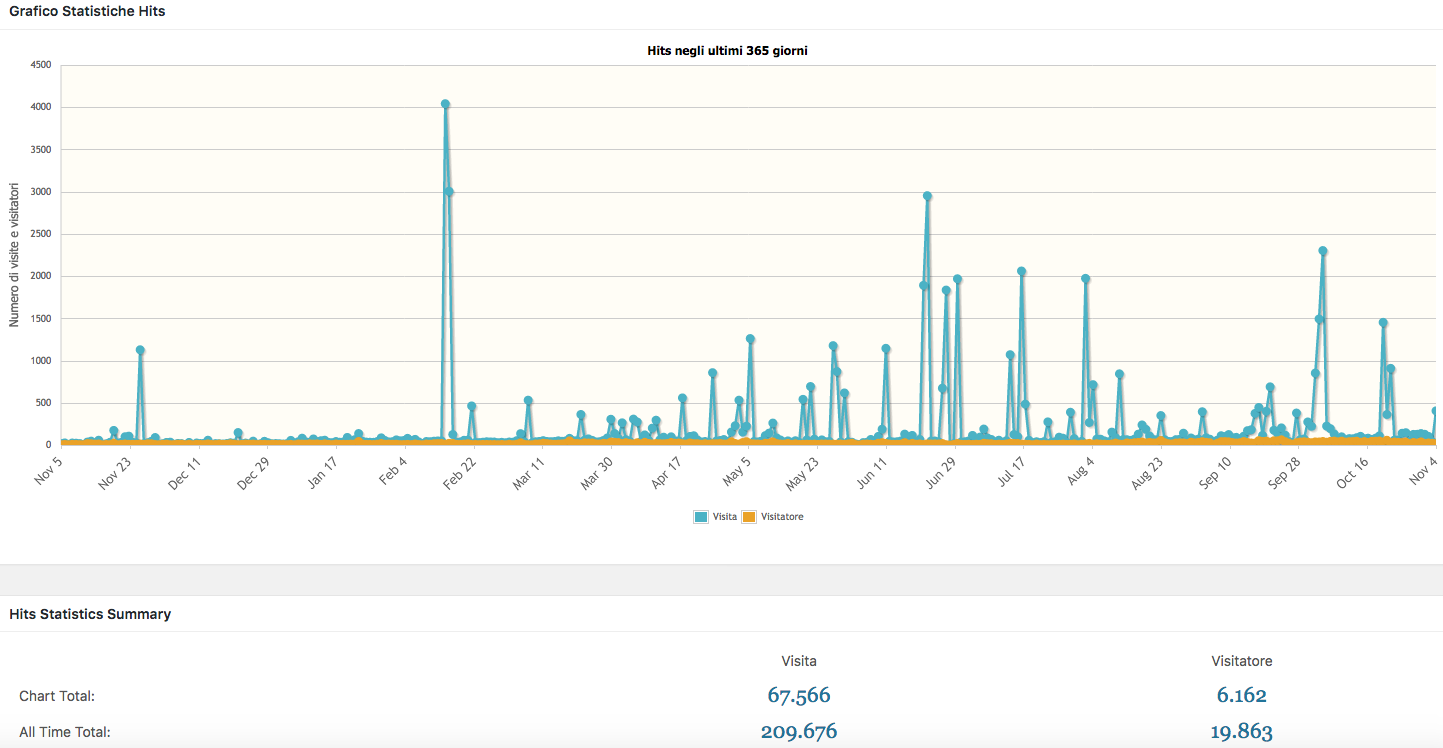This screenshot has width=1443, height=748.
Task: Click the chart title Hits negli ultimi 365 giorni
Action: (727, 51)
